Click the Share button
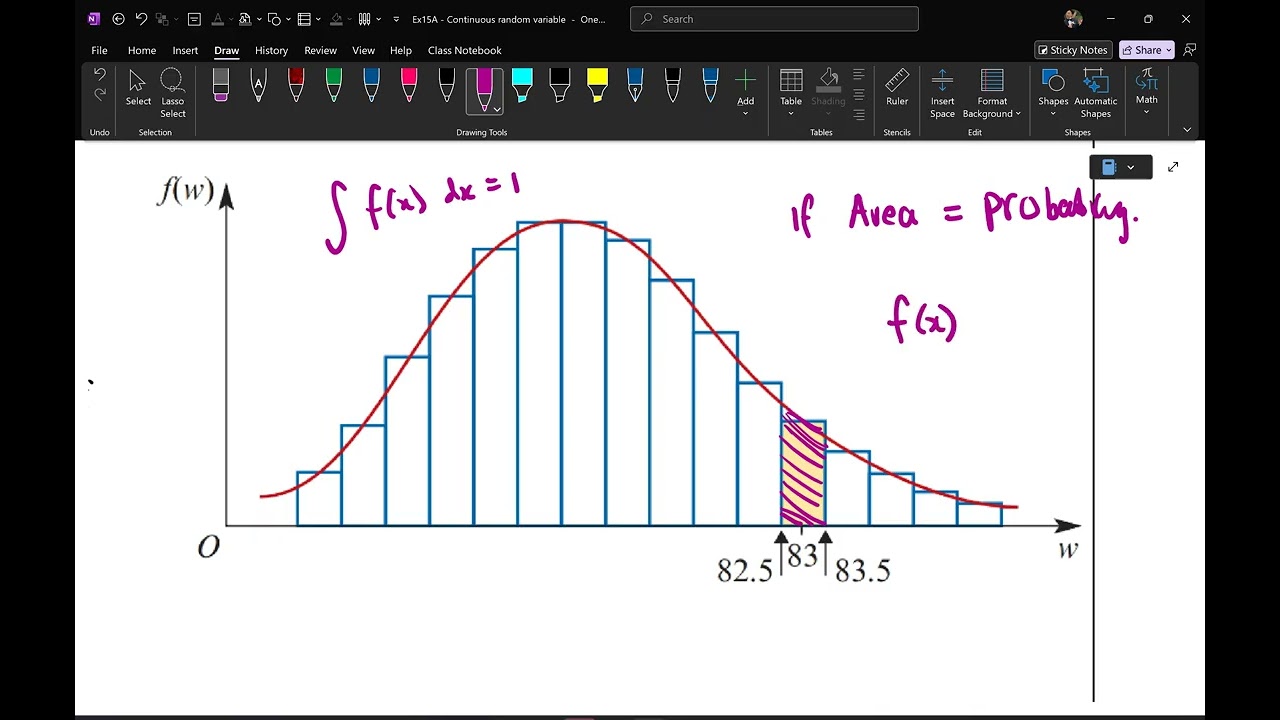 pyautogui.click(x=1146, y=50)
